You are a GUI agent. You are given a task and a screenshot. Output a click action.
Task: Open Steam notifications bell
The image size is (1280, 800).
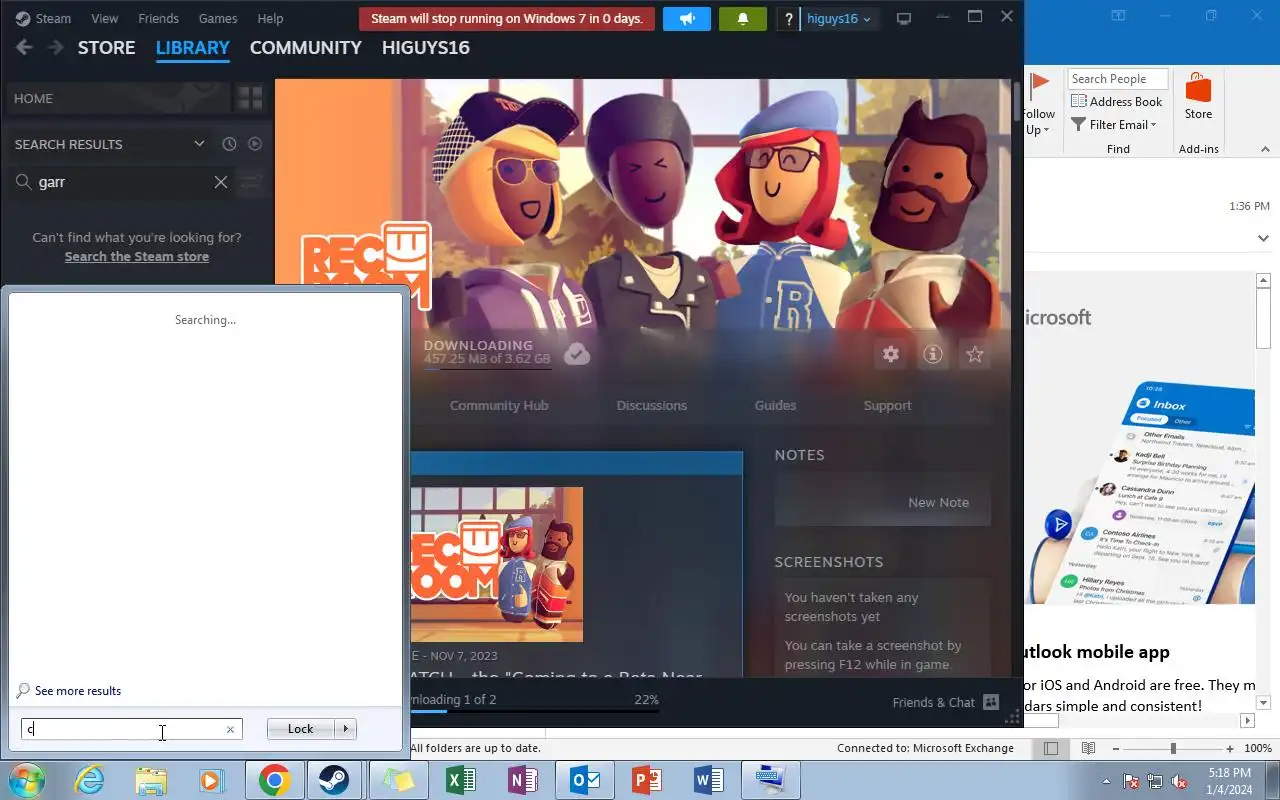pyautogui.click(x=743, y=19)
